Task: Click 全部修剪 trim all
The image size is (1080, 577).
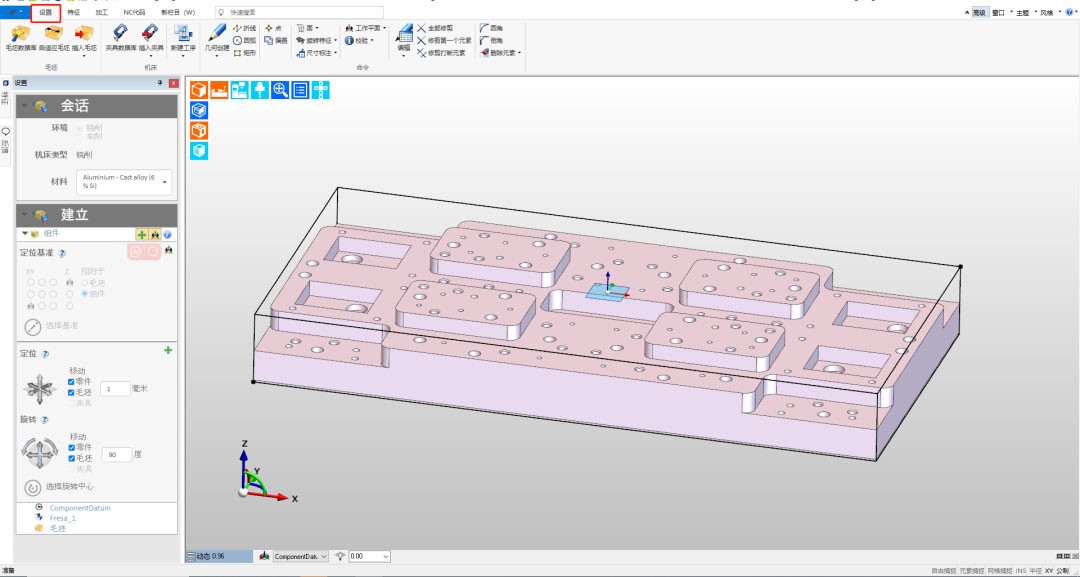Action: [x=435, y=28]
